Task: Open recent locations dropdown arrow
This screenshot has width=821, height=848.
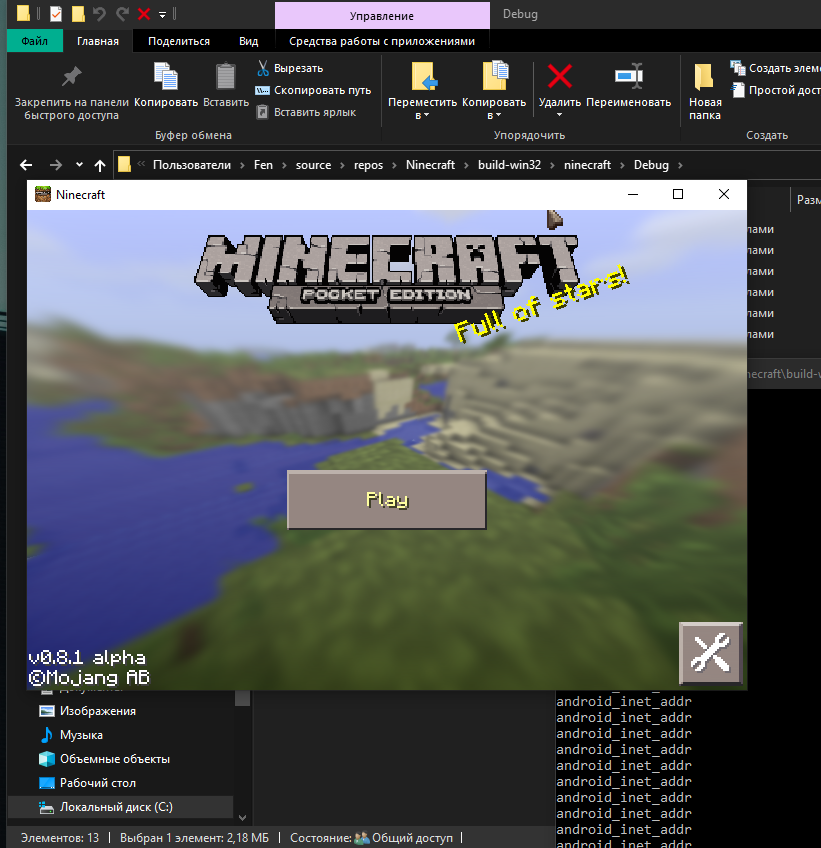Action: click(80, 164)
